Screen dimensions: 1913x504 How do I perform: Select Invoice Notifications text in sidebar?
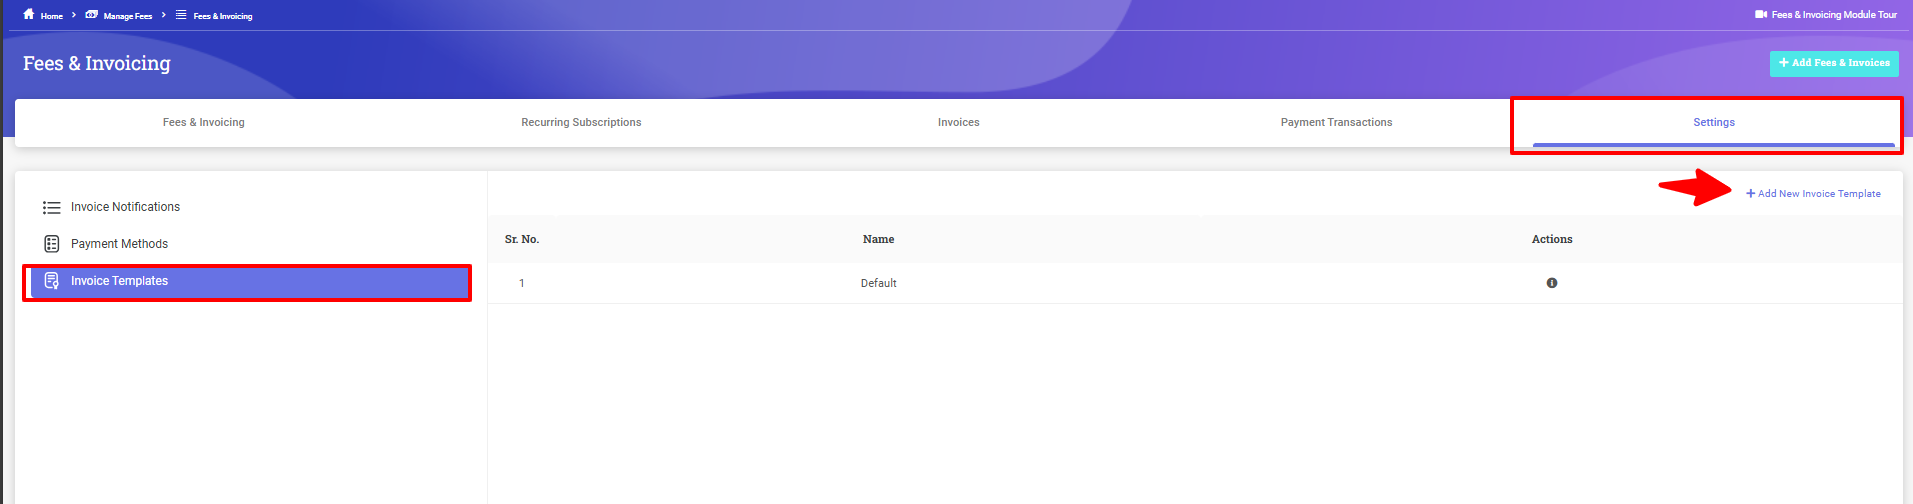tap(125, 207)
